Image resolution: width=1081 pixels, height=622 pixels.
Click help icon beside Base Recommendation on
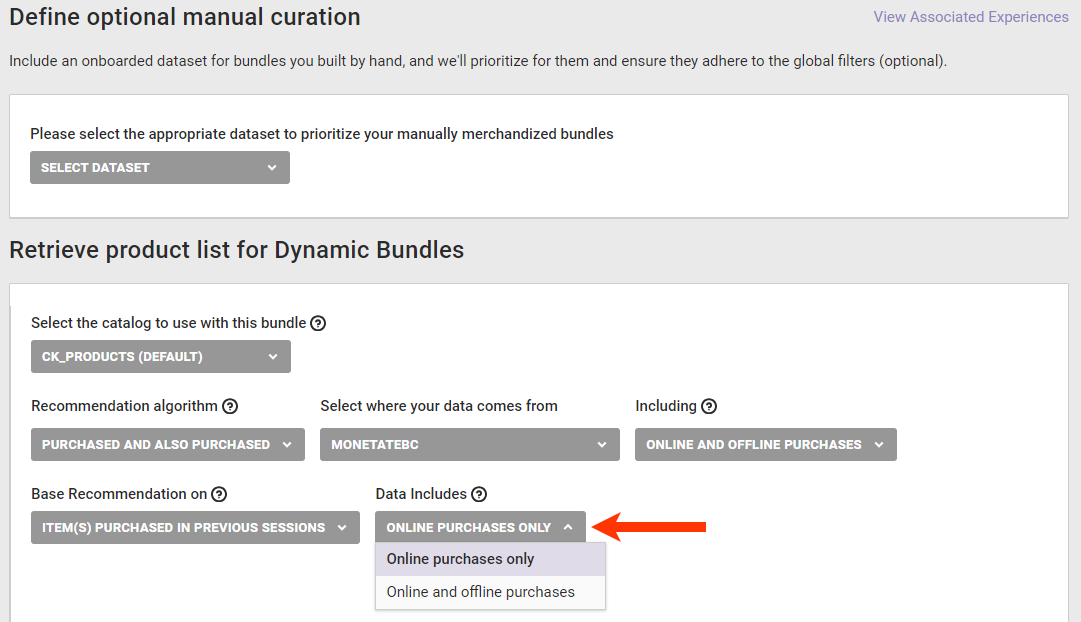point(219,494)
